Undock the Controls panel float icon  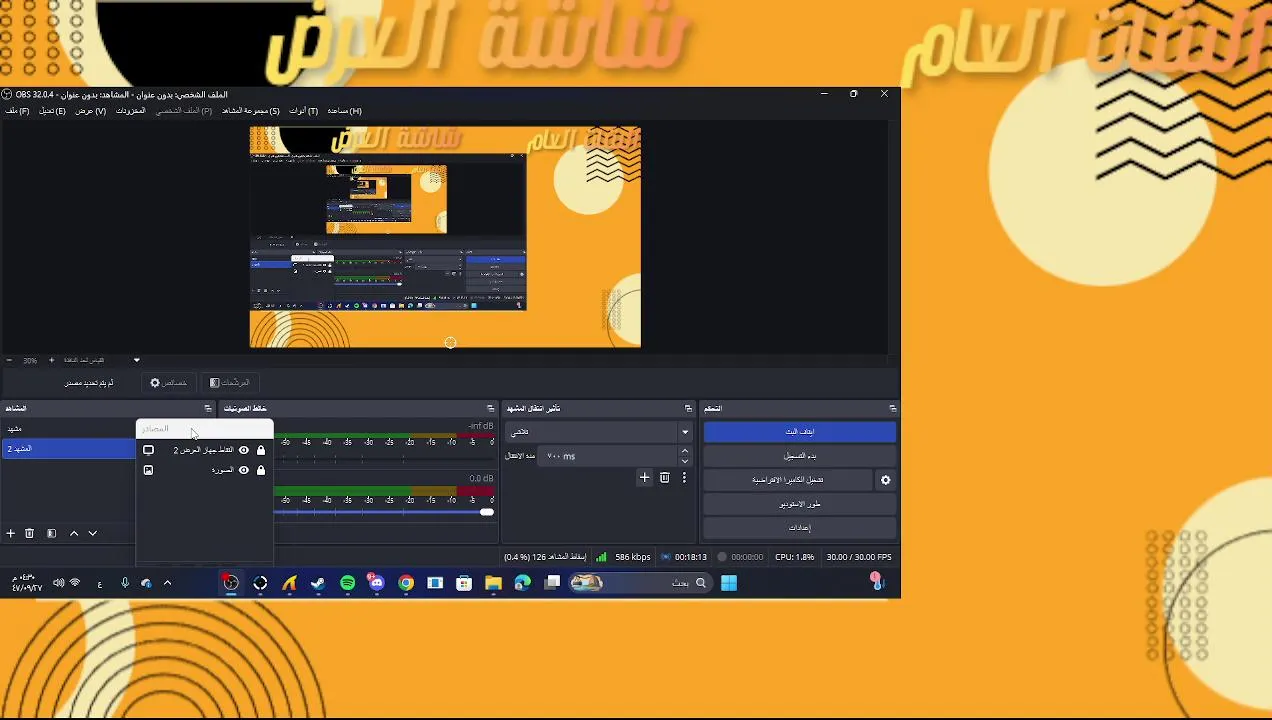click(892, 408)
